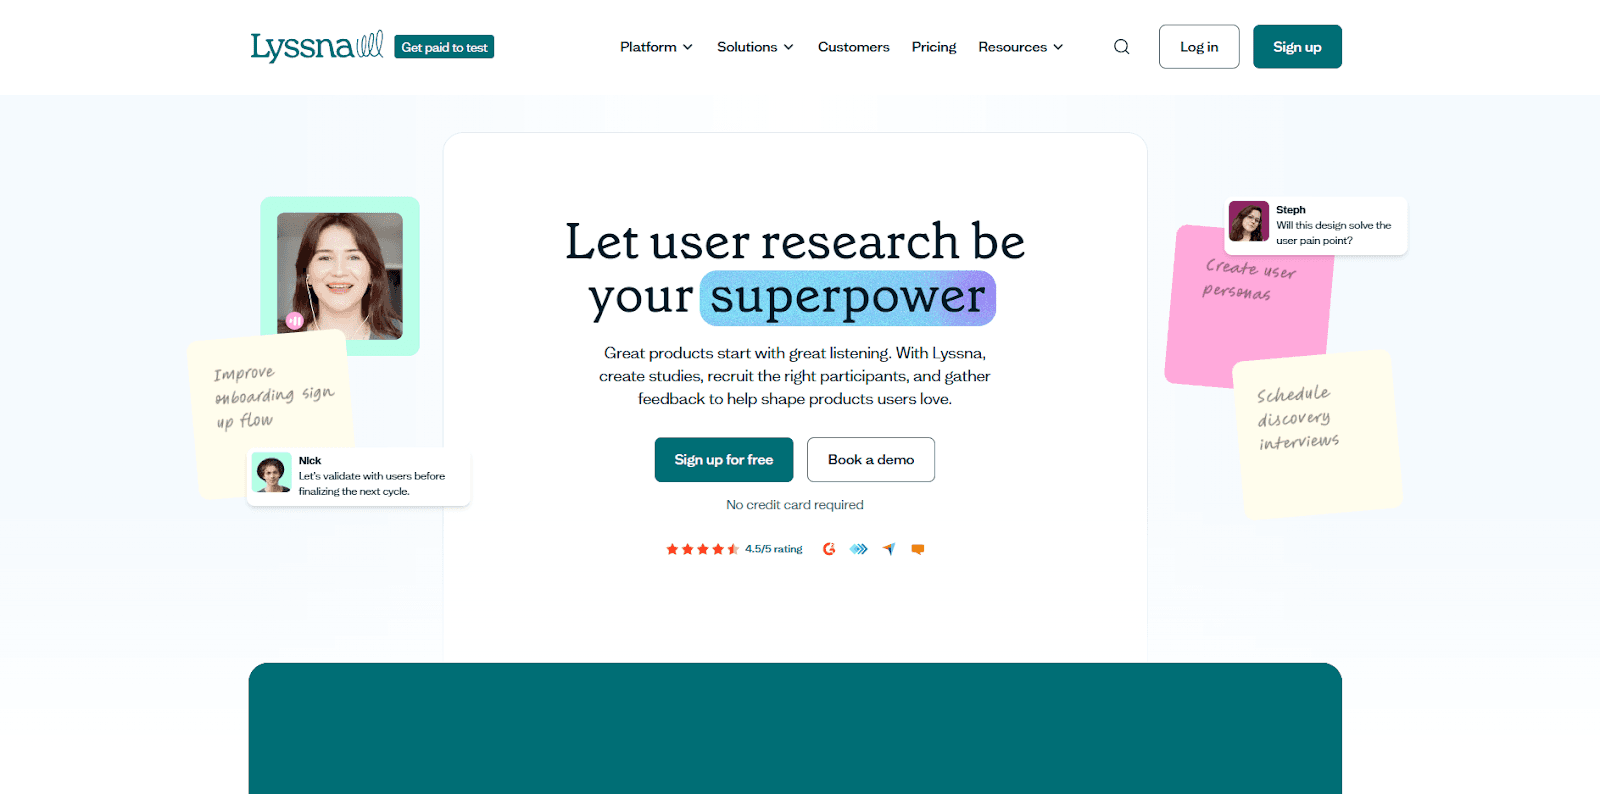1600x794 pixels.
Task: Click the 'Great products start with great listening' paragraph
Action: click(795, 376)
